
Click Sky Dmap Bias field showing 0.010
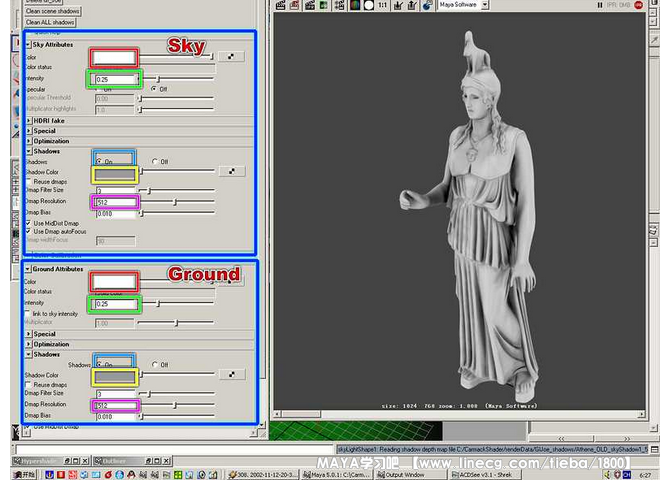tap(115, 213)
